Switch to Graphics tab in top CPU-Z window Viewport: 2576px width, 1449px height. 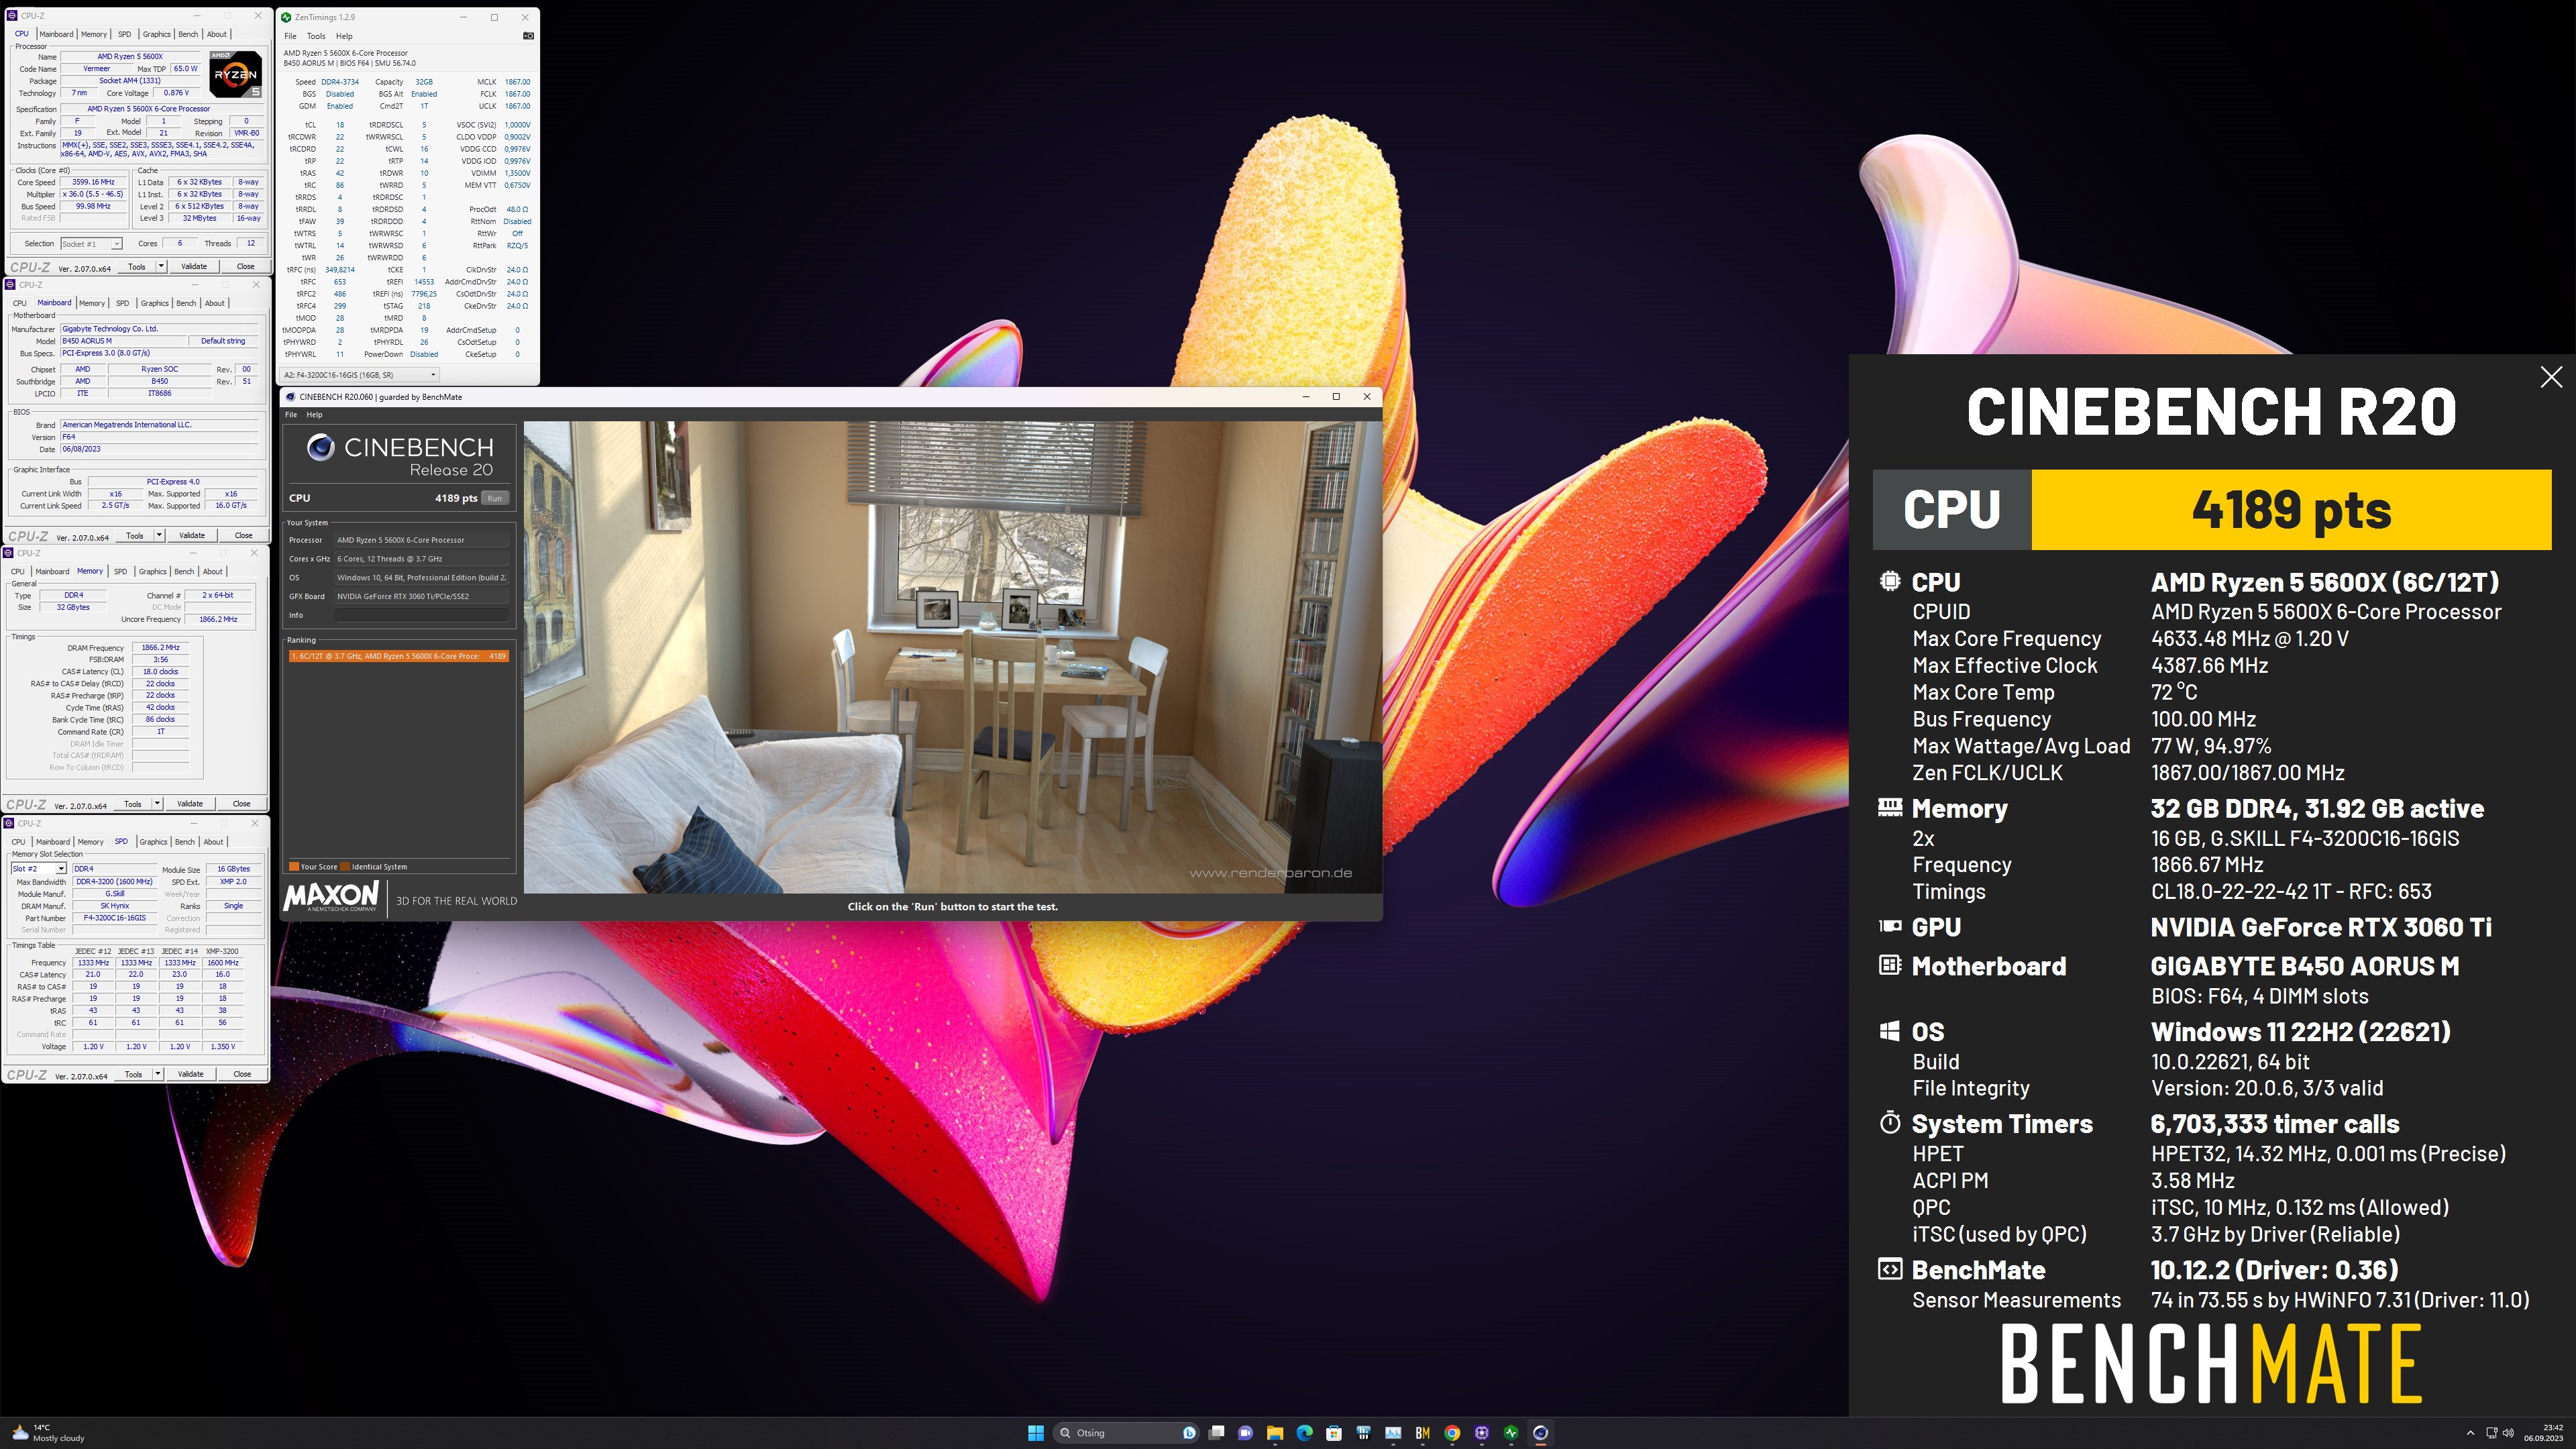pyautogui.click(x=157, y=34)
